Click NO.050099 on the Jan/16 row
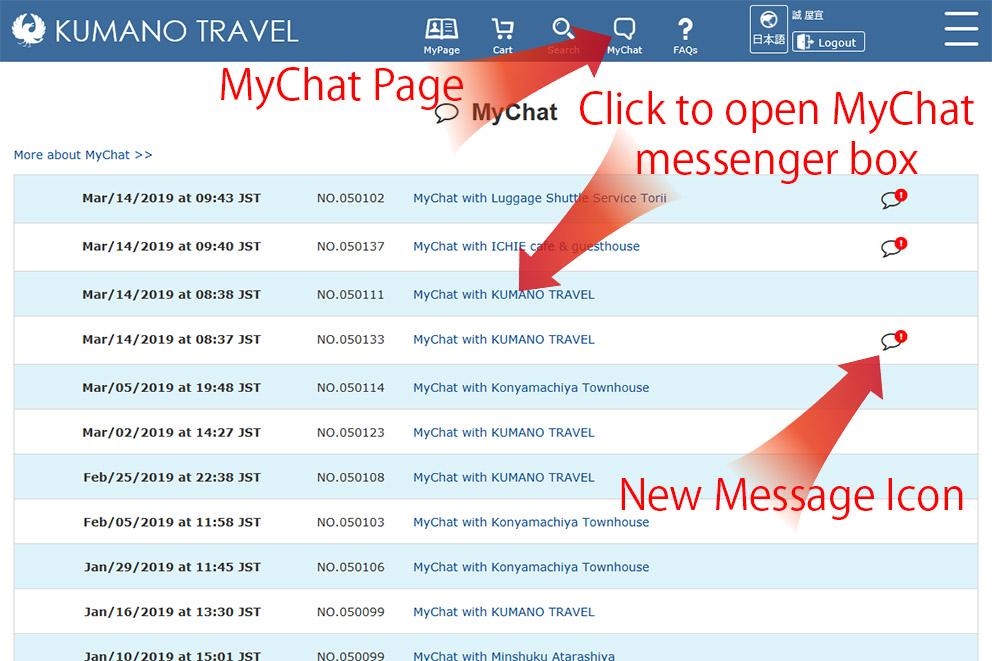Screen dimensions: 992x661 350,612
